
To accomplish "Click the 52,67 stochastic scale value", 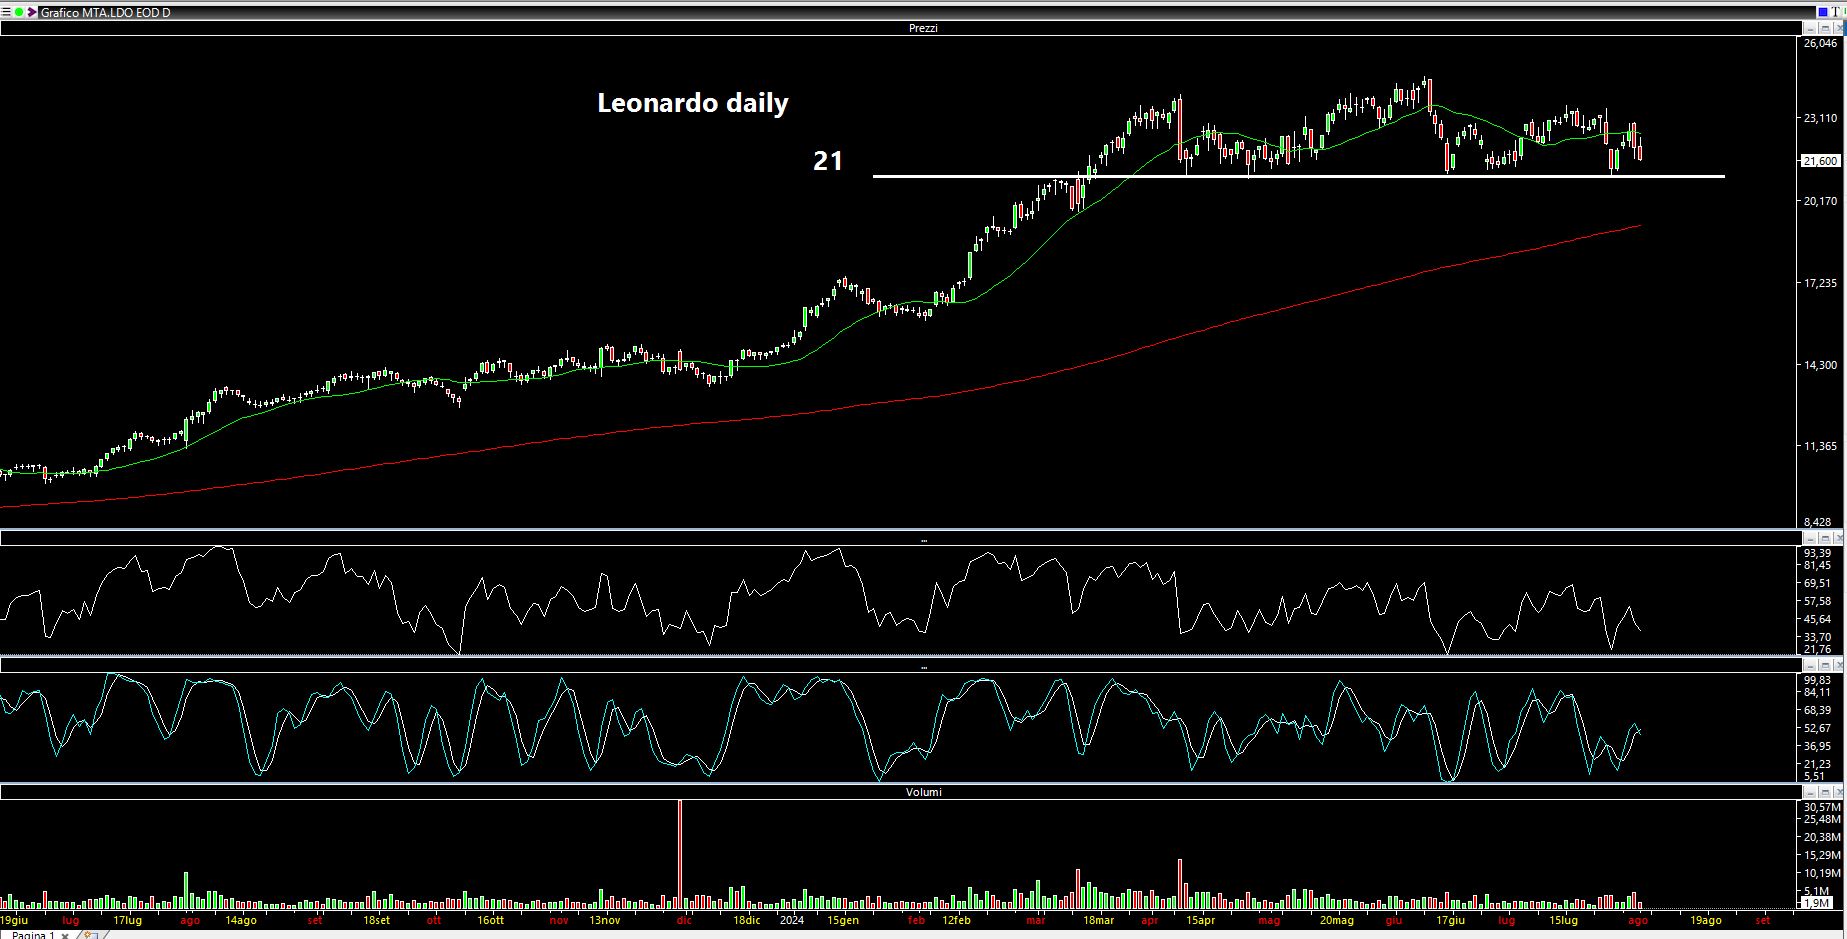I will (x=1818, y=728).
